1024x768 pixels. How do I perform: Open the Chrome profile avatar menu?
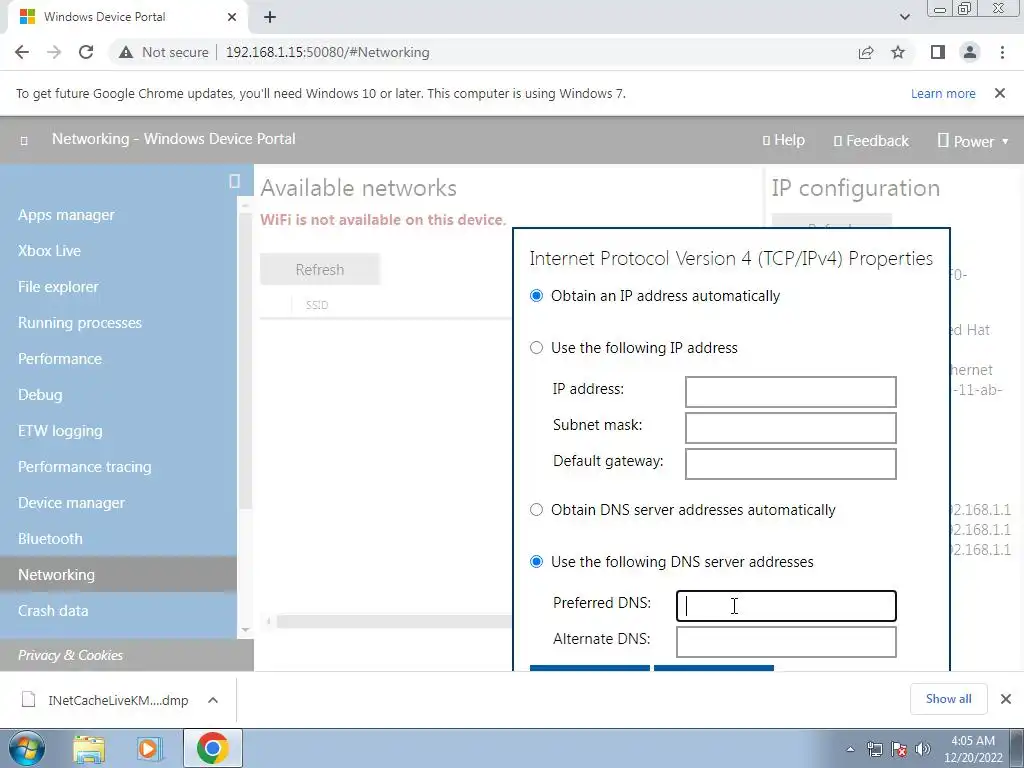click(x=970, y=52)
